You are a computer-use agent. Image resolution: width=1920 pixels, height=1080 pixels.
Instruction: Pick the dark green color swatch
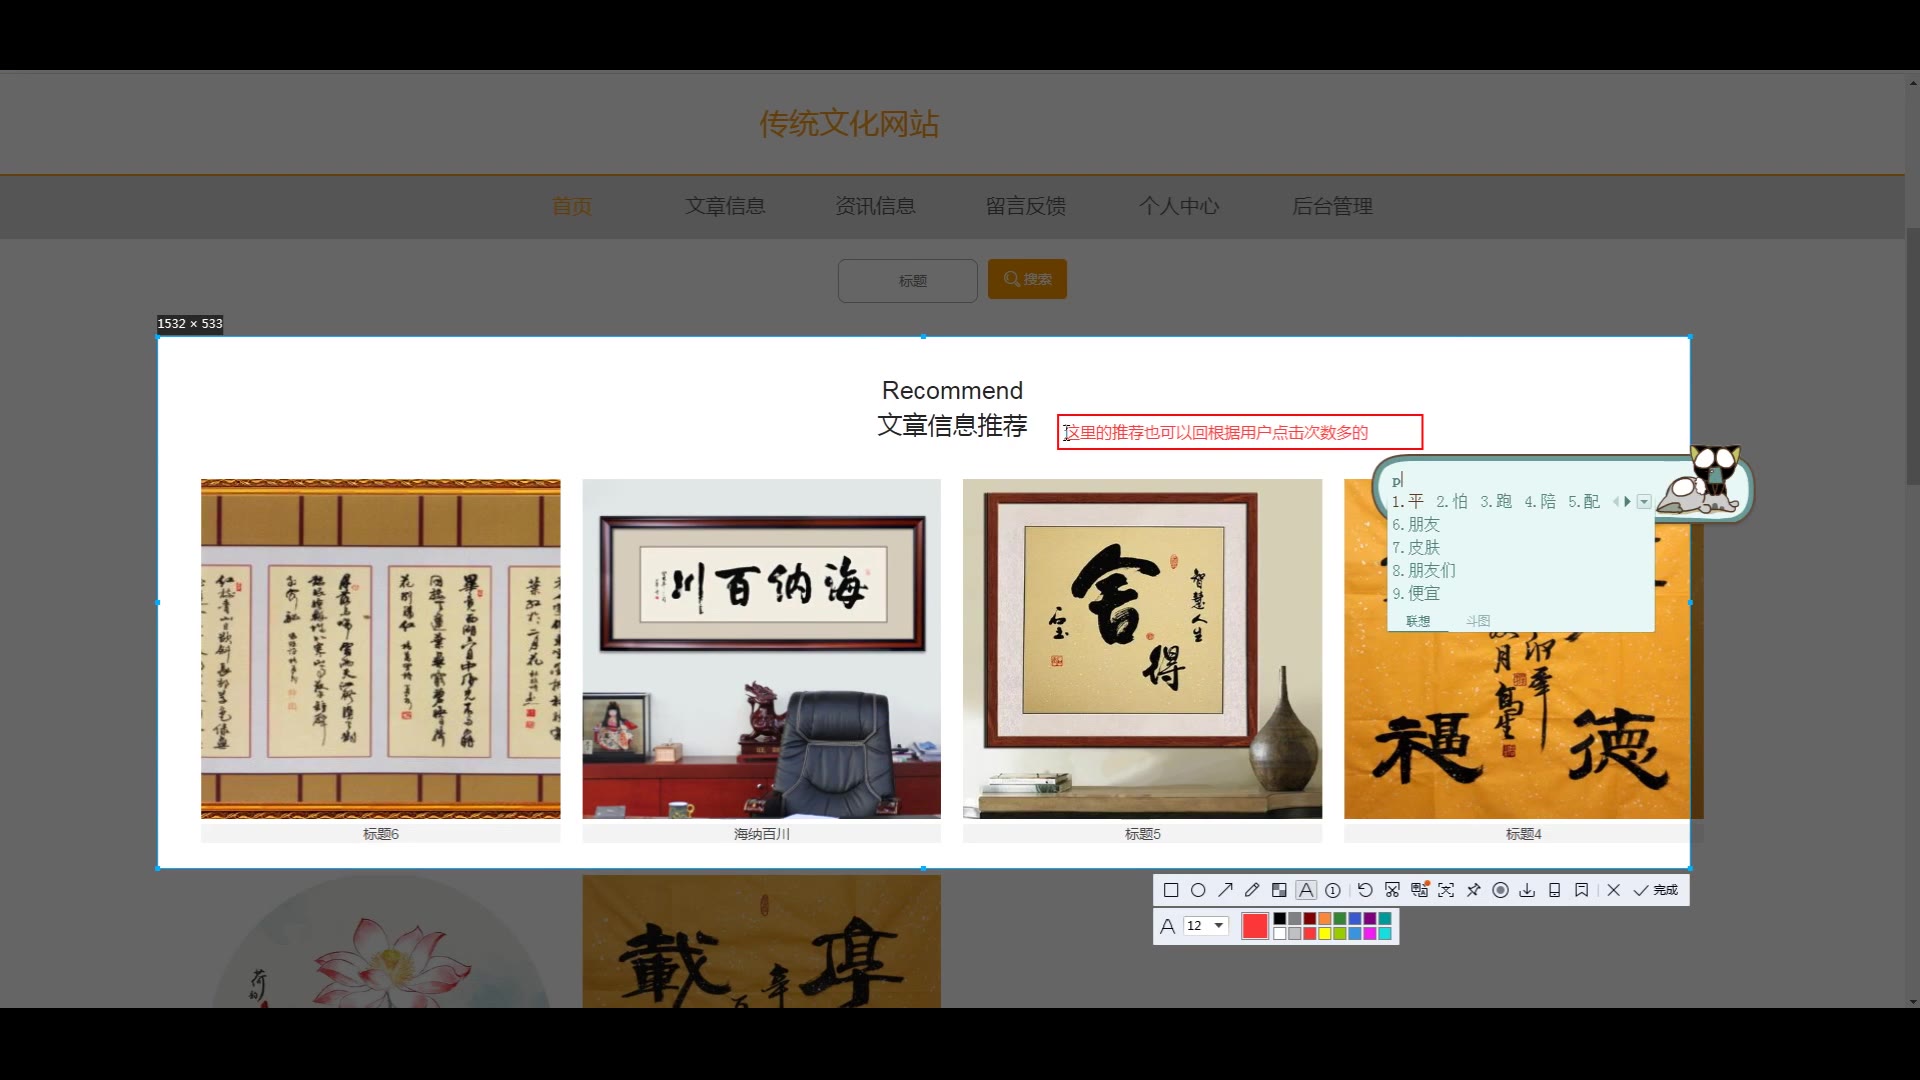(1340, 918)
